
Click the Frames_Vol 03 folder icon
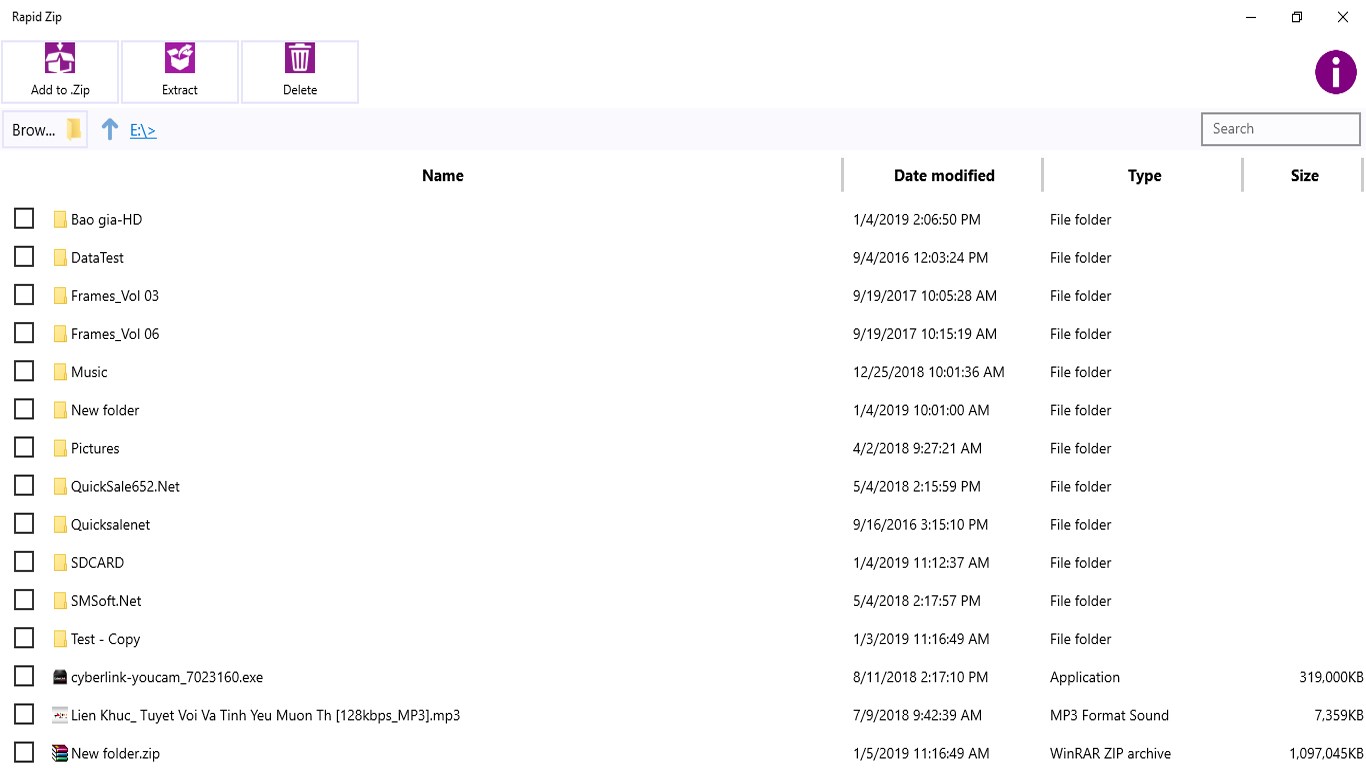point(60,295)
